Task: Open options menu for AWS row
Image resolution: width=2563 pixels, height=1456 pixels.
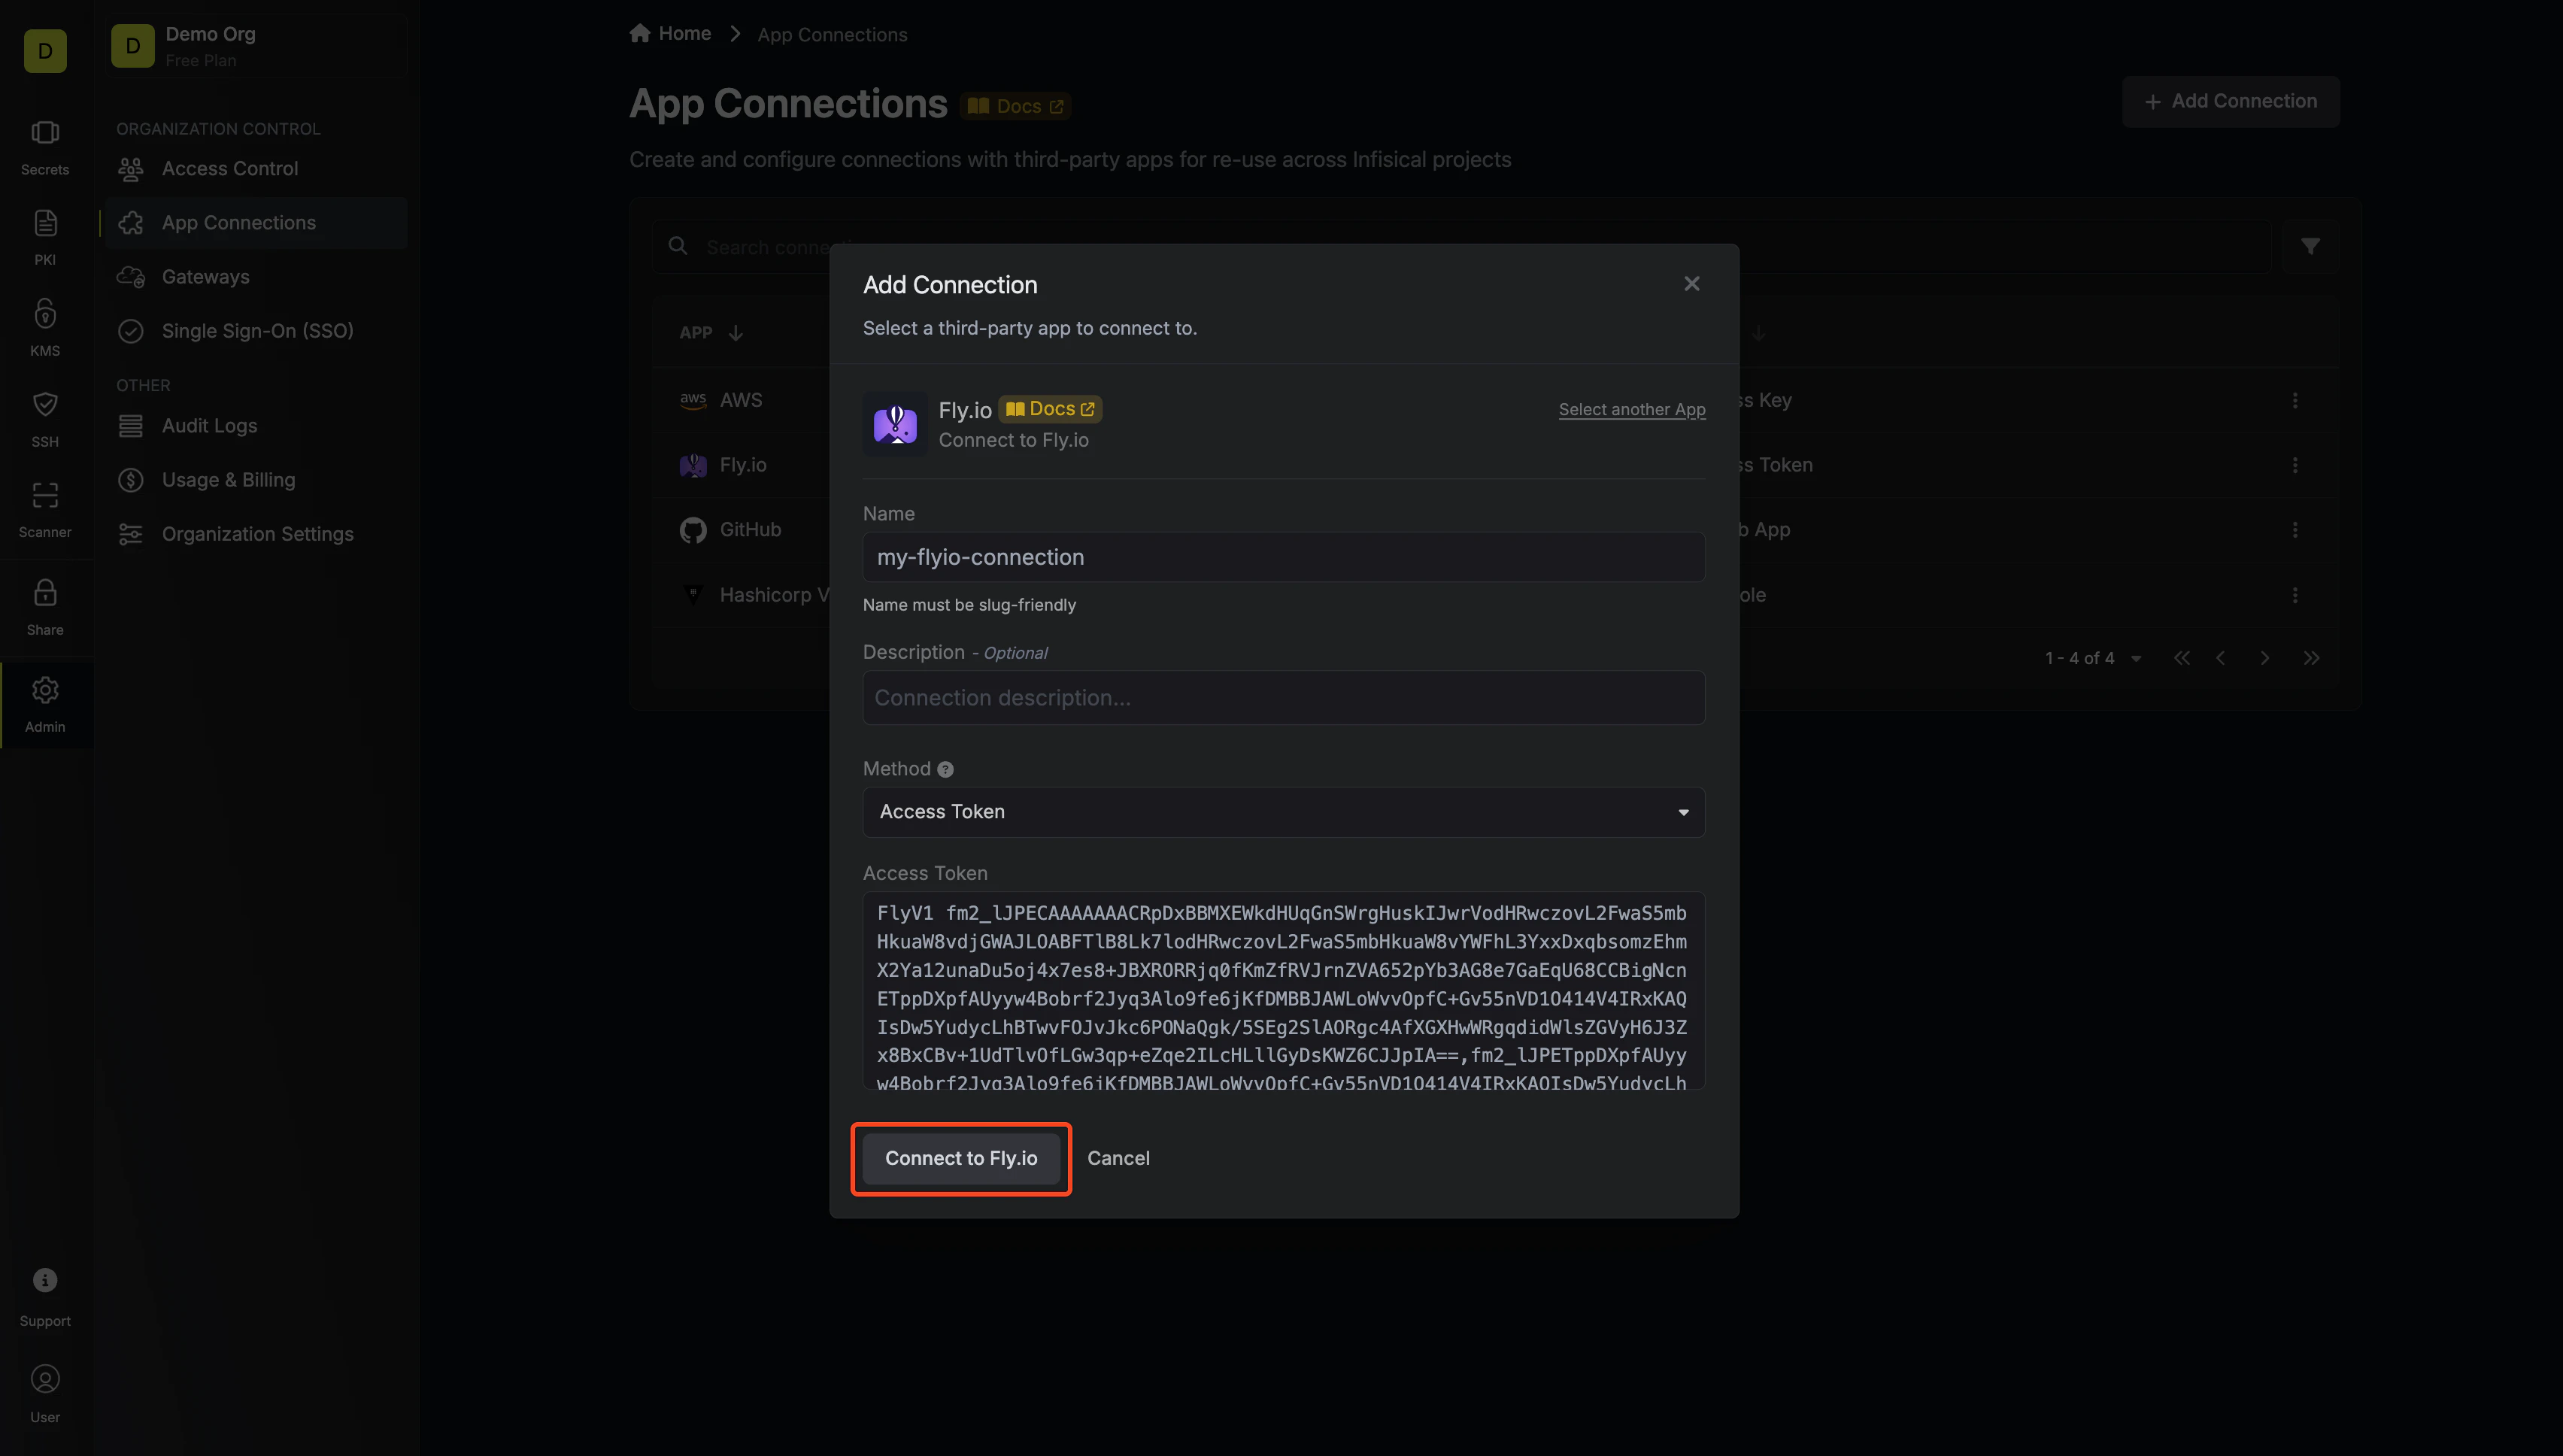Action: tap(2295, 400)
